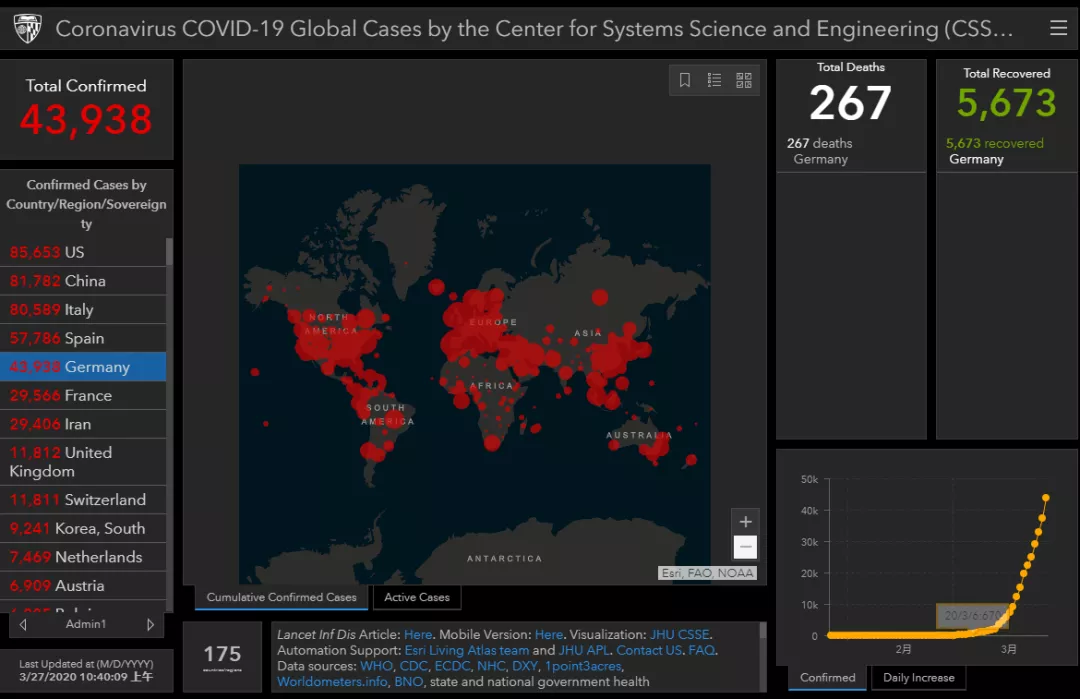
Task: Zoom out on the map
Action: click(x=745, y=547)
